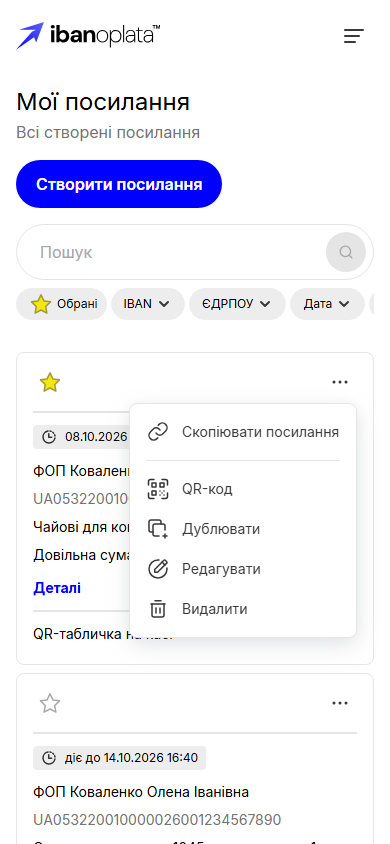Click the діє до 14.10.2026 16:40 badge

click(119, 758)
